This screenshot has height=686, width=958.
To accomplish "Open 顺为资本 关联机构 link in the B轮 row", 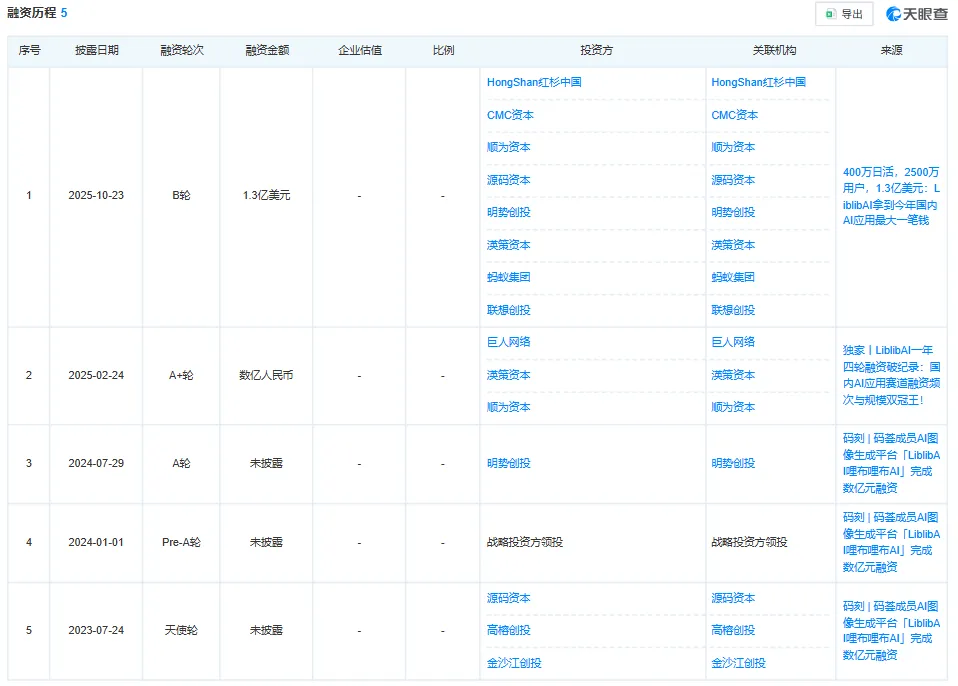I will tap(733, 147).
